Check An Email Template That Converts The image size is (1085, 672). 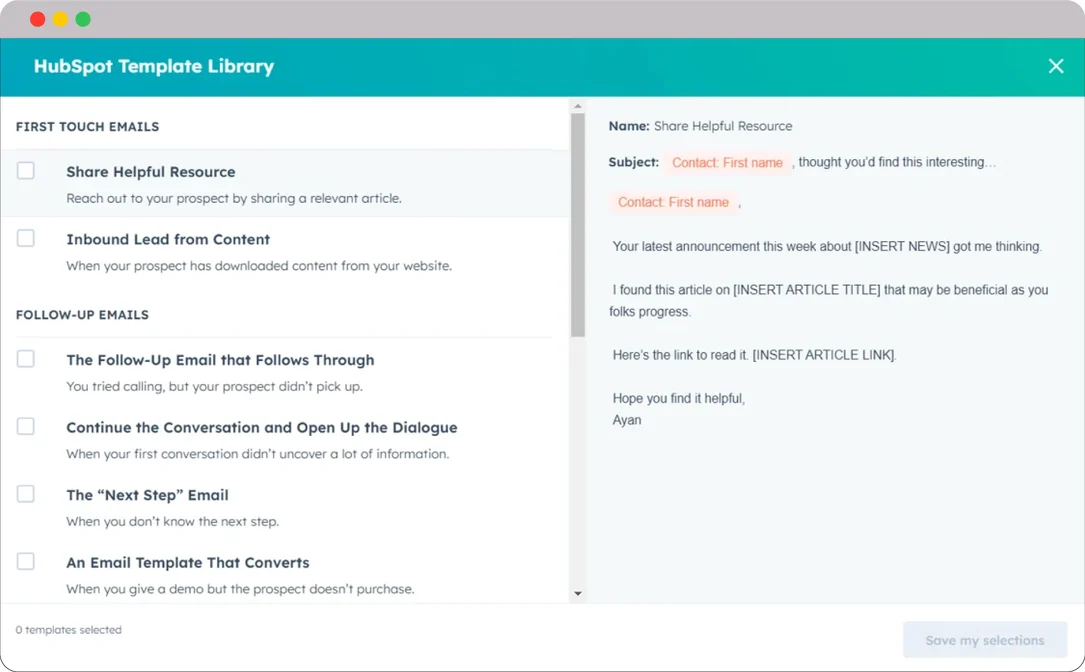pos(26,560)
